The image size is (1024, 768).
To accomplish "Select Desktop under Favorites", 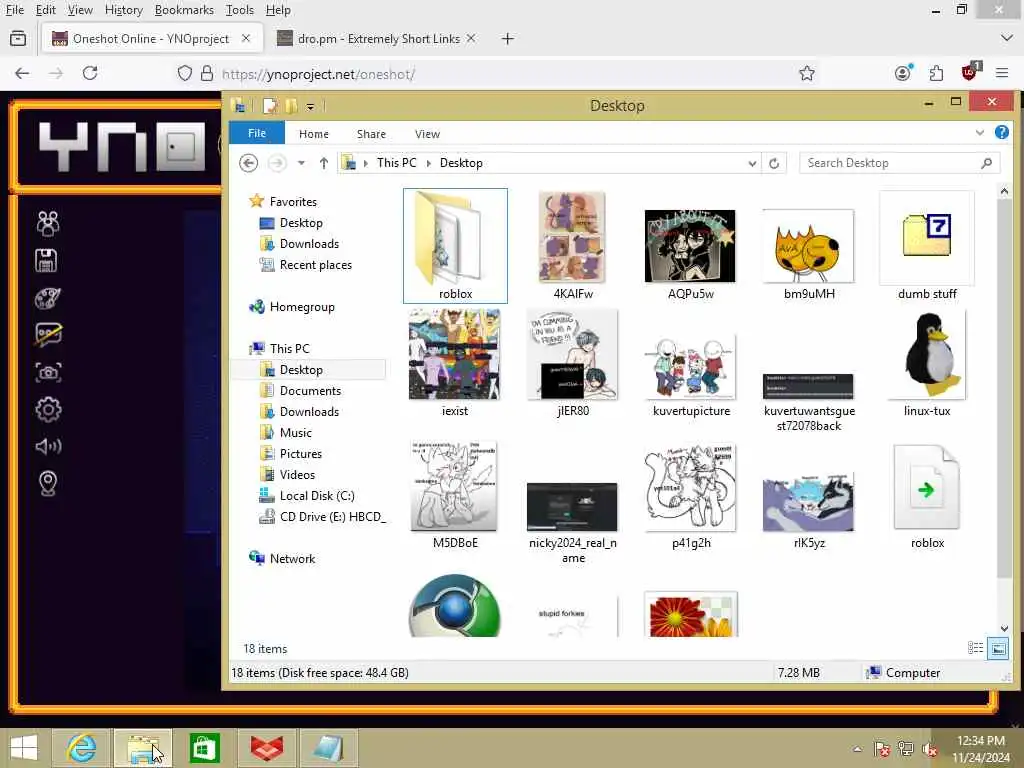I will (x=300, y=223).
